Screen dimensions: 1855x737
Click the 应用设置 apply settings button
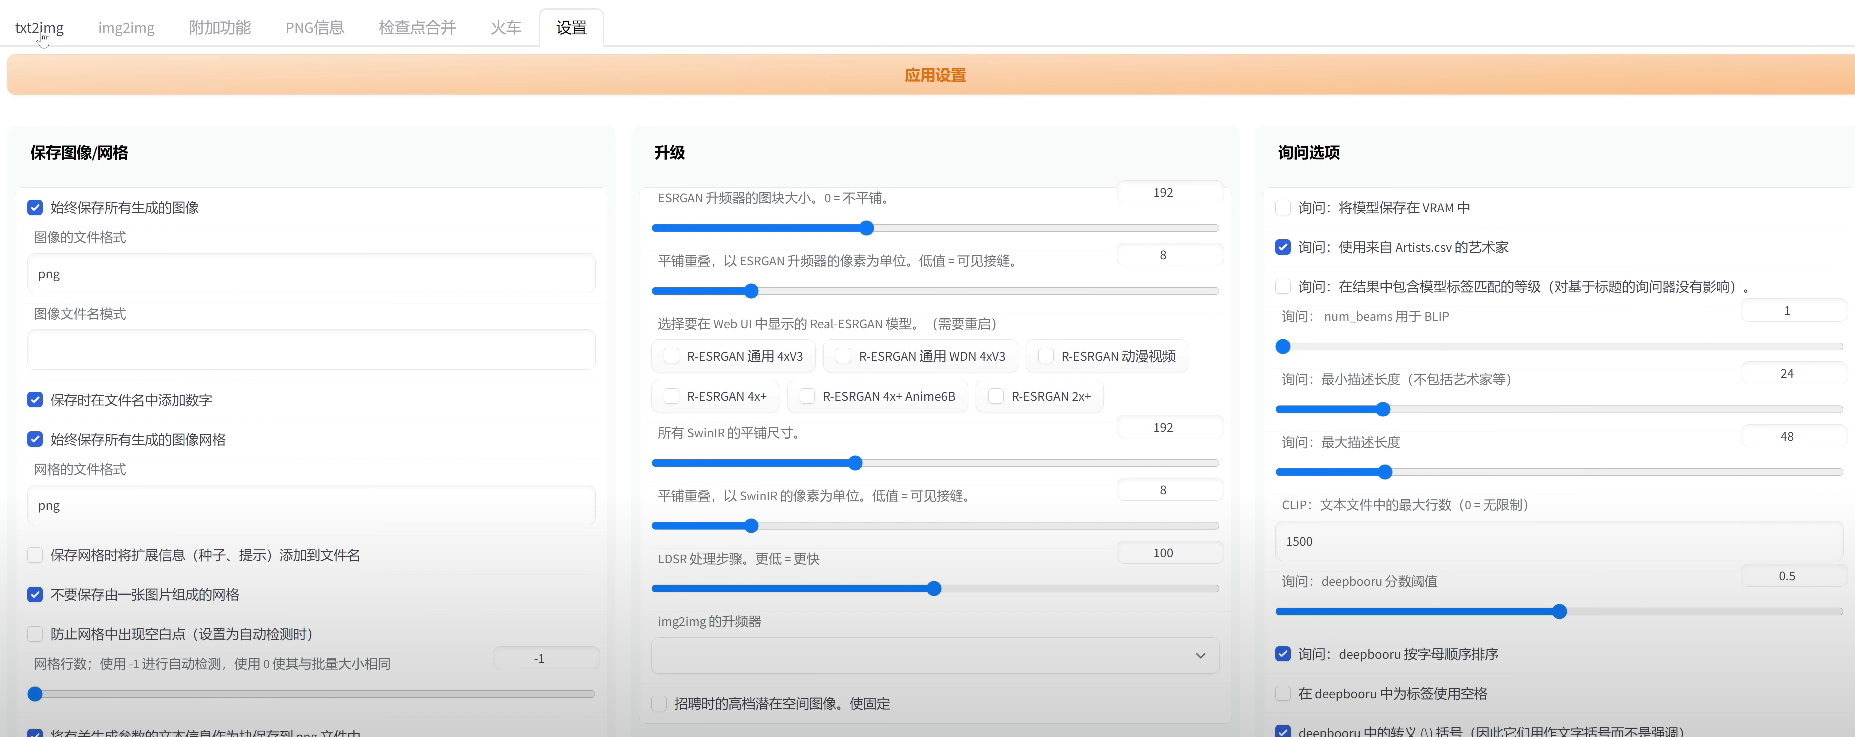934,75
